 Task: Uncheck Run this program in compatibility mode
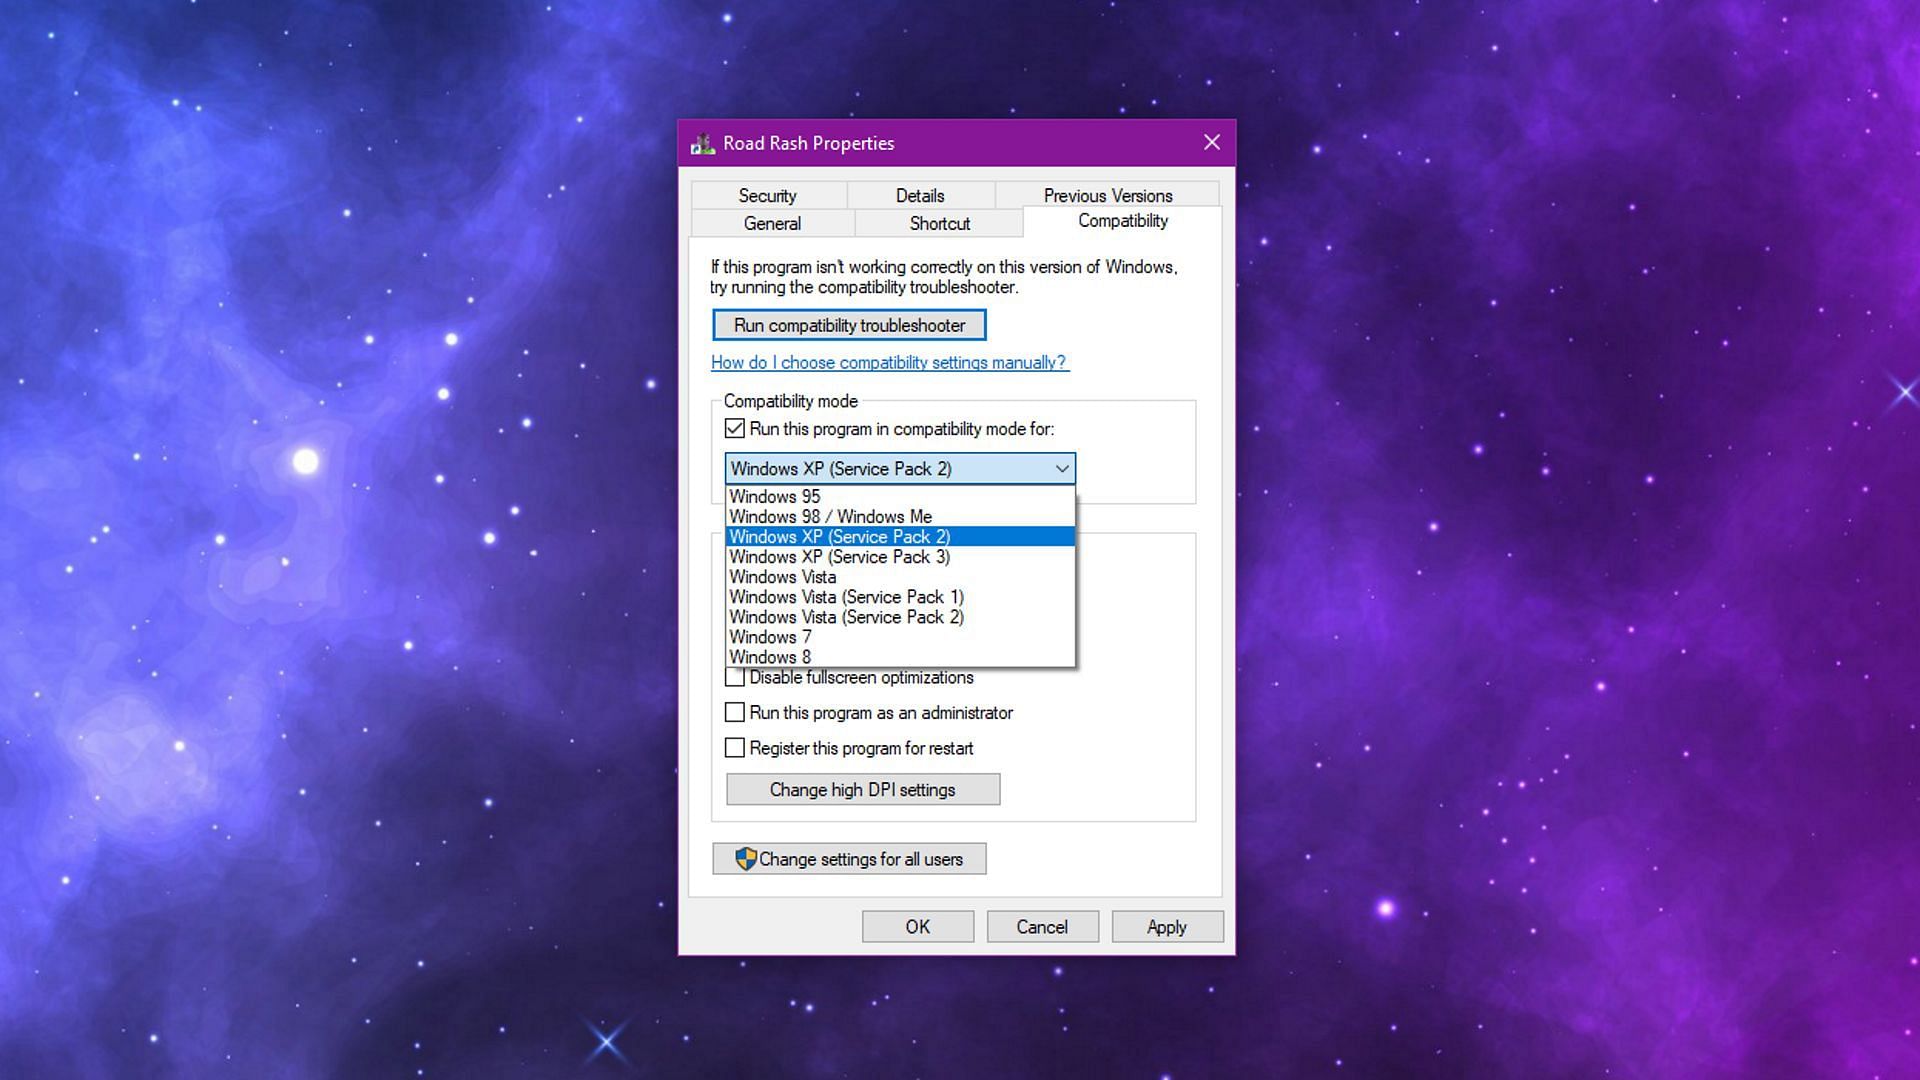[x=735, y=429]
